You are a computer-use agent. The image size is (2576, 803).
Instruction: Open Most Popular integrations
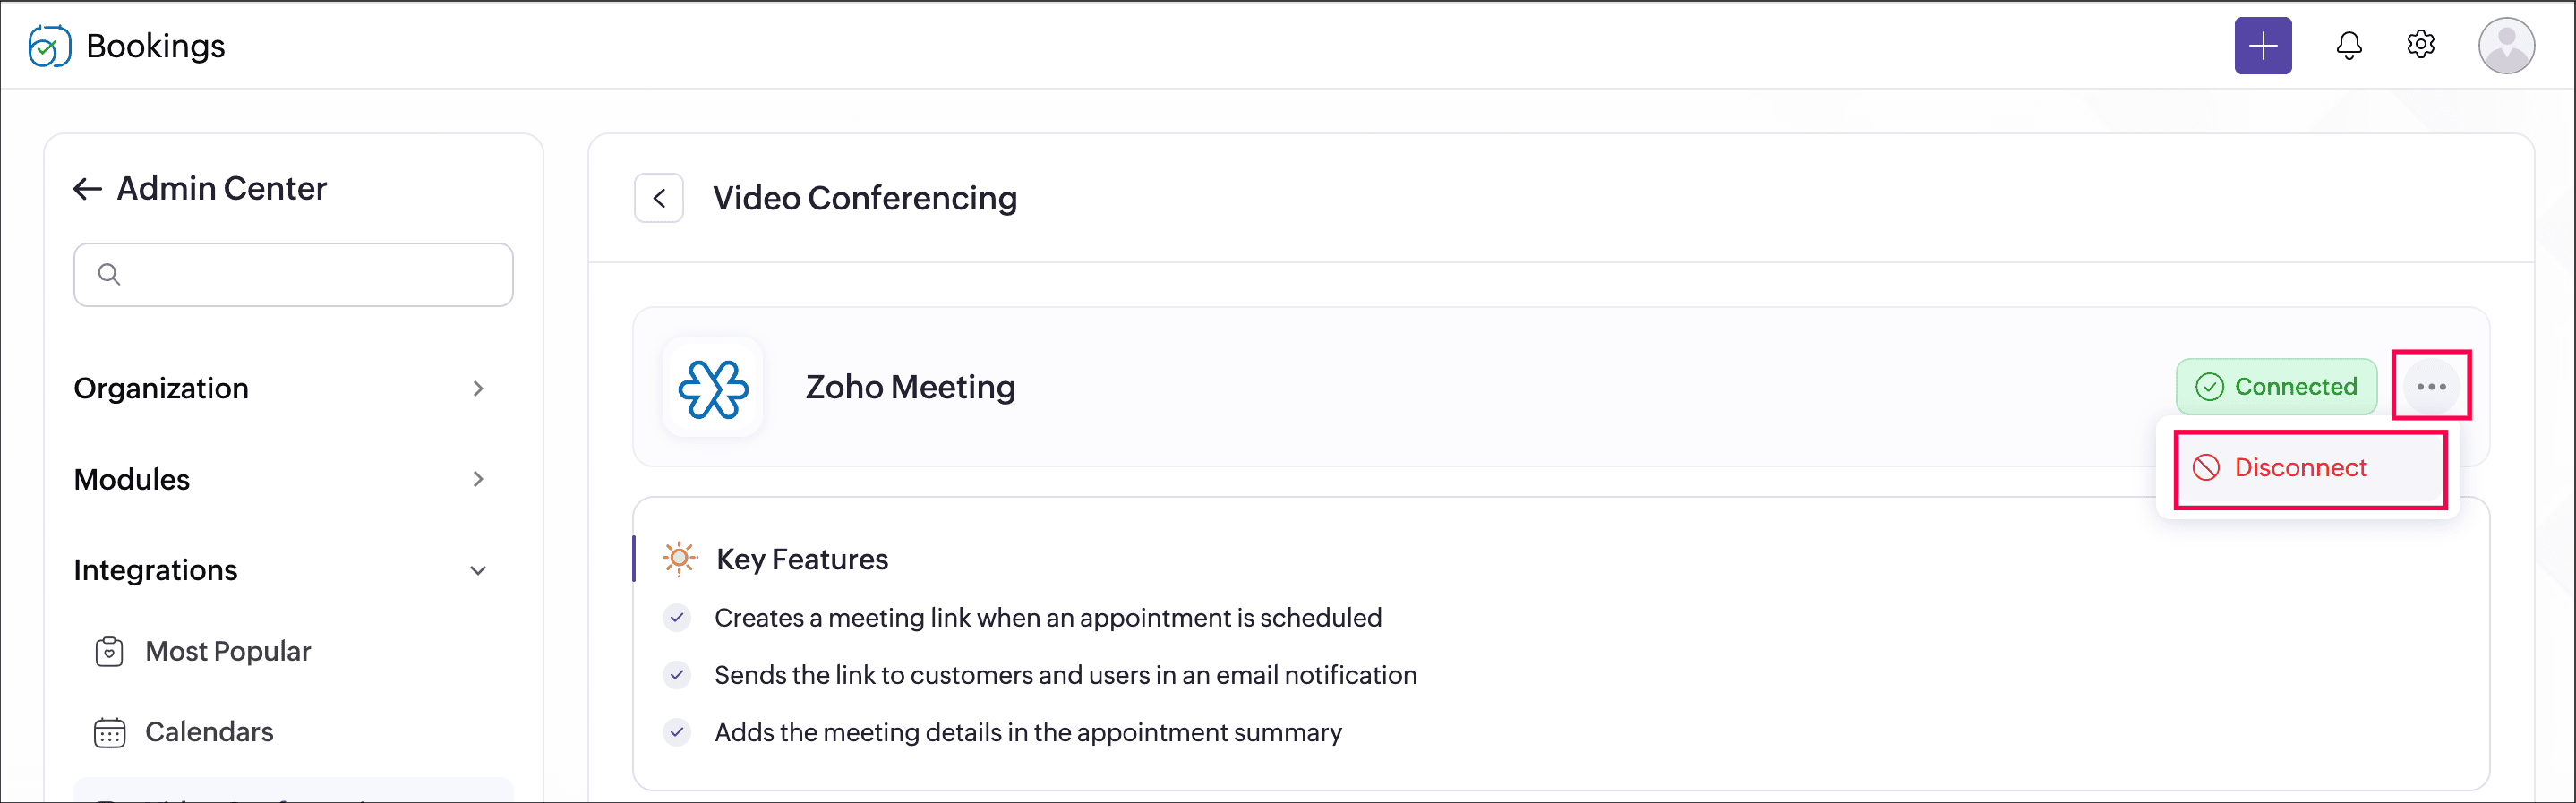tap(228, 652)
